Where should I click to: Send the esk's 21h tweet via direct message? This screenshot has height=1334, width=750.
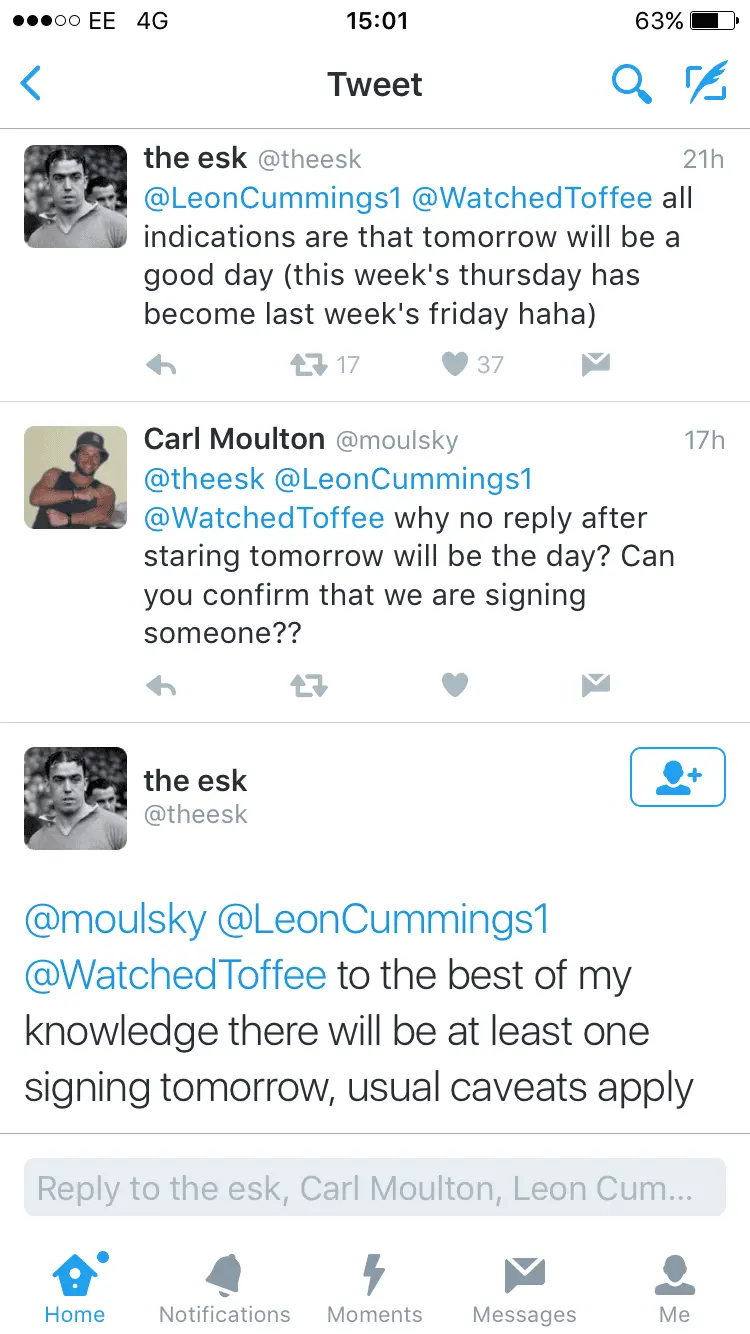point(596,366)
